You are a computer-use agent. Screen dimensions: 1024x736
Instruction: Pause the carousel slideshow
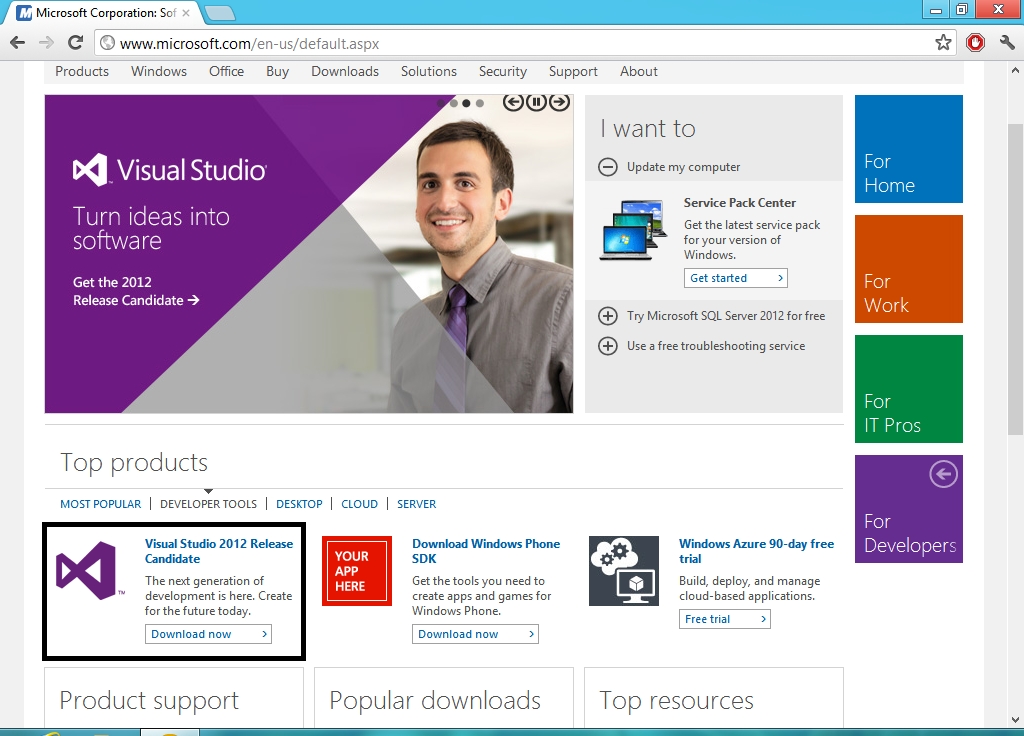(536, 102)
